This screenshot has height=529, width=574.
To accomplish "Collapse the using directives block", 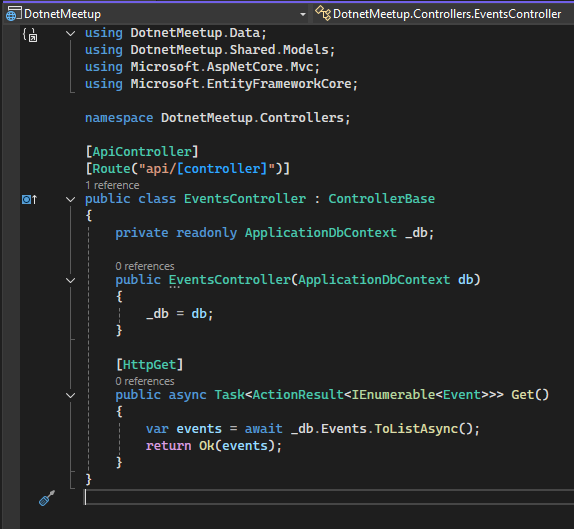I will (70, 33).
